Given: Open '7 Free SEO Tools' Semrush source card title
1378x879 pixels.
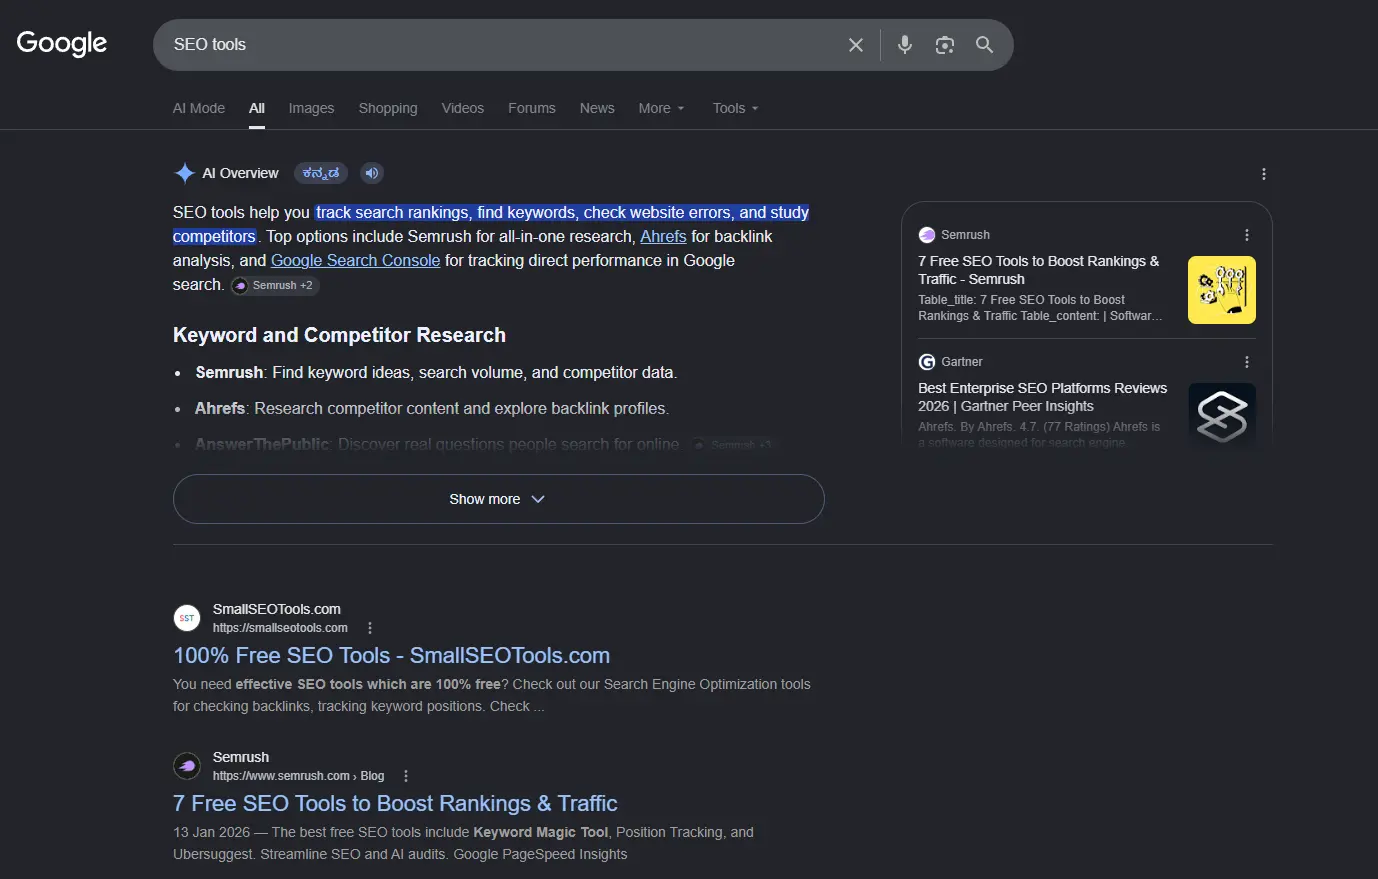Looking at the screenshot, I should [1039, 270].
